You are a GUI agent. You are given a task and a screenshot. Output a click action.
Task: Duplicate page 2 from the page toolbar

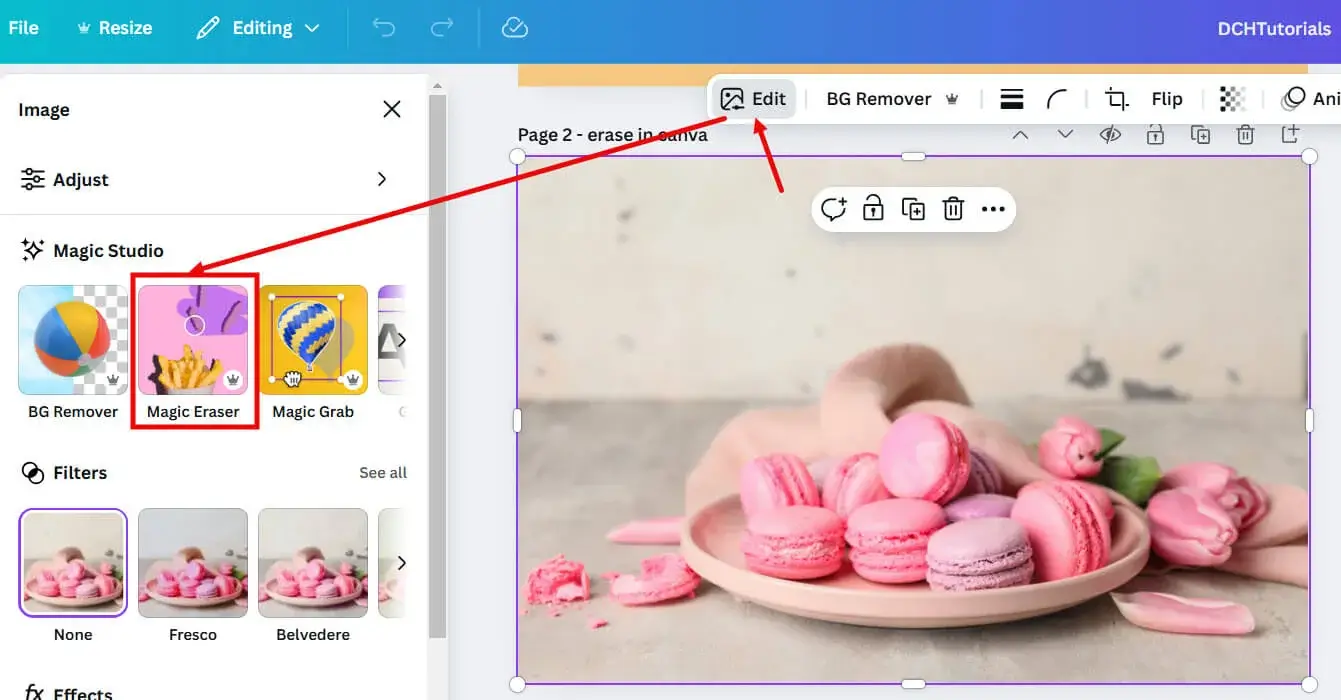click(x=1200, y=133)
